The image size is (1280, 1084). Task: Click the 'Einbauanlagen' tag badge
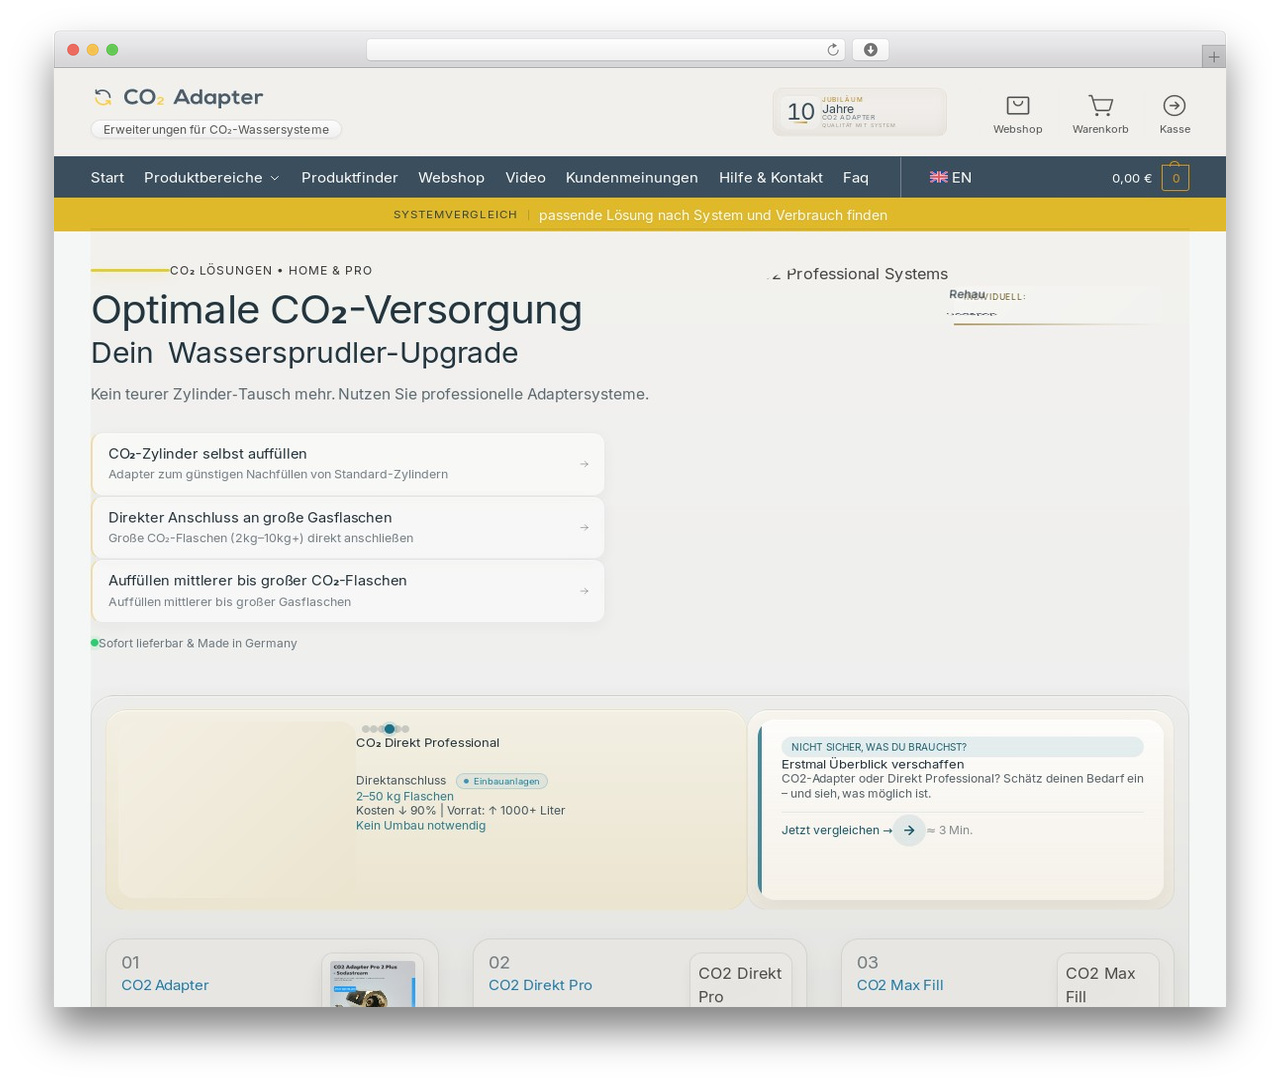click(x=502, y=781)
